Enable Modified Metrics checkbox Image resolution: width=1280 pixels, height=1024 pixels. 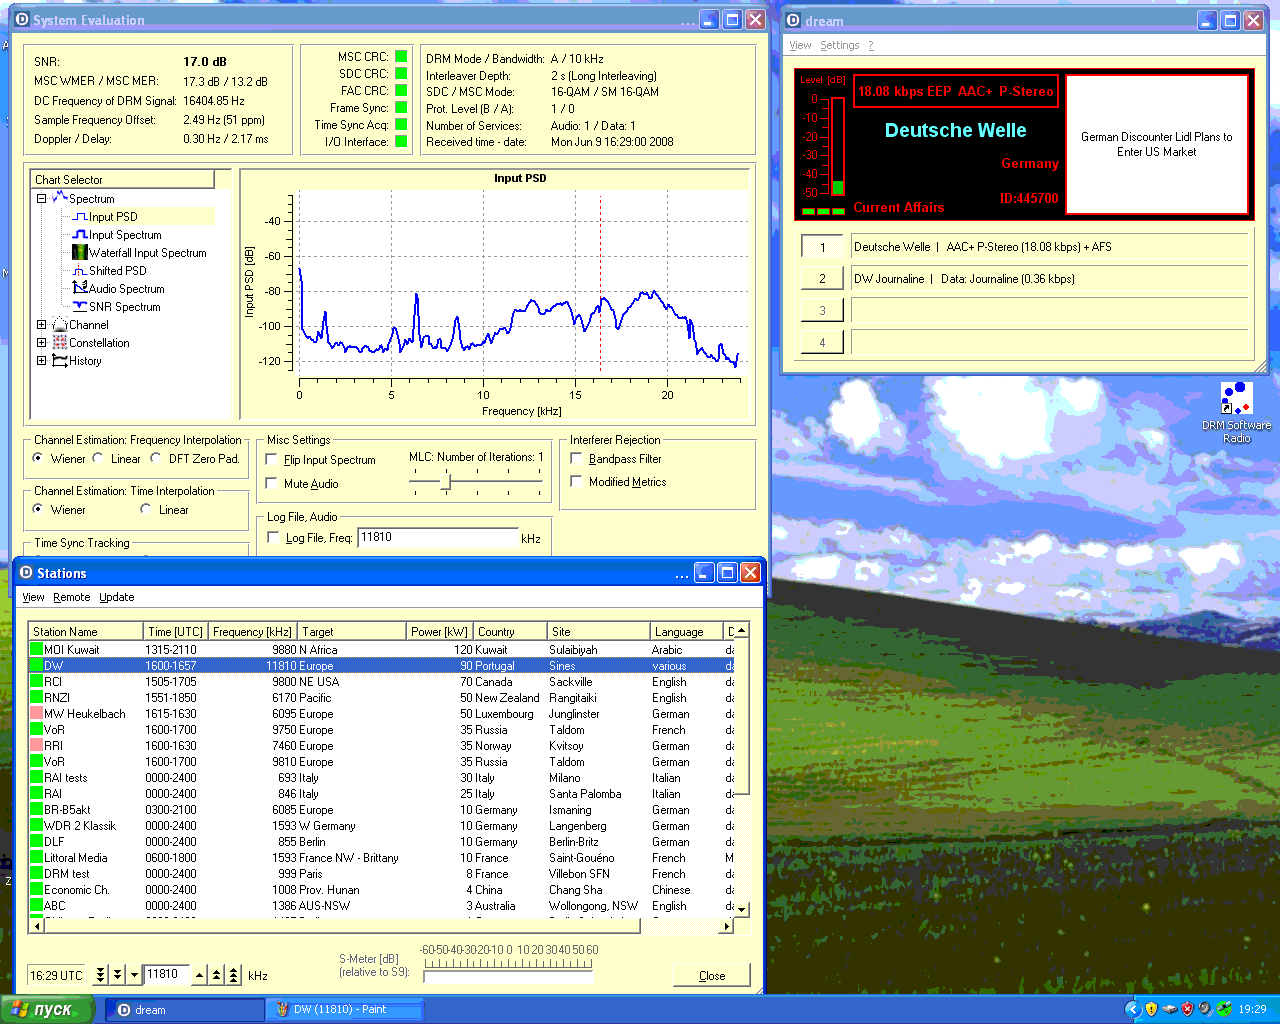576,481
